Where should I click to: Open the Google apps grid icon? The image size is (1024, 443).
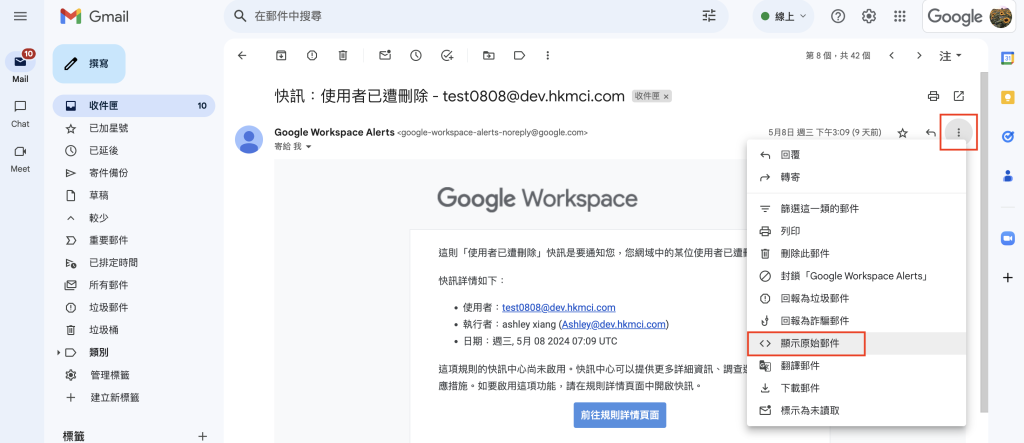click(x=899, y=16)
